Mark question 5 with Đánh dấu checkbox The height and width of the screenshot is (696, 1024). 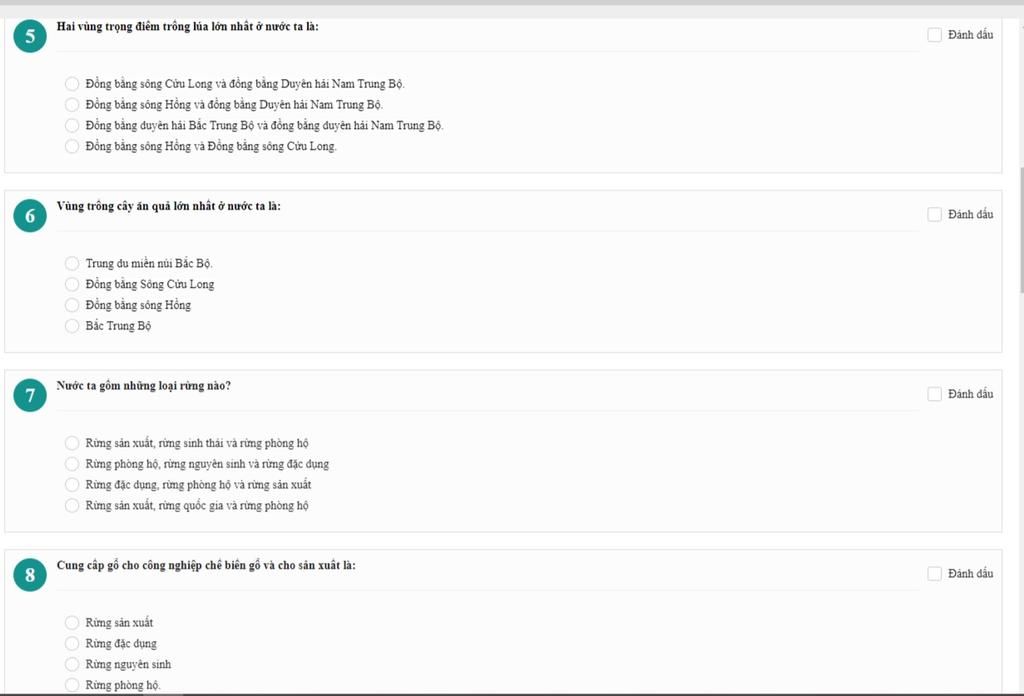click(x=935, y=35)
